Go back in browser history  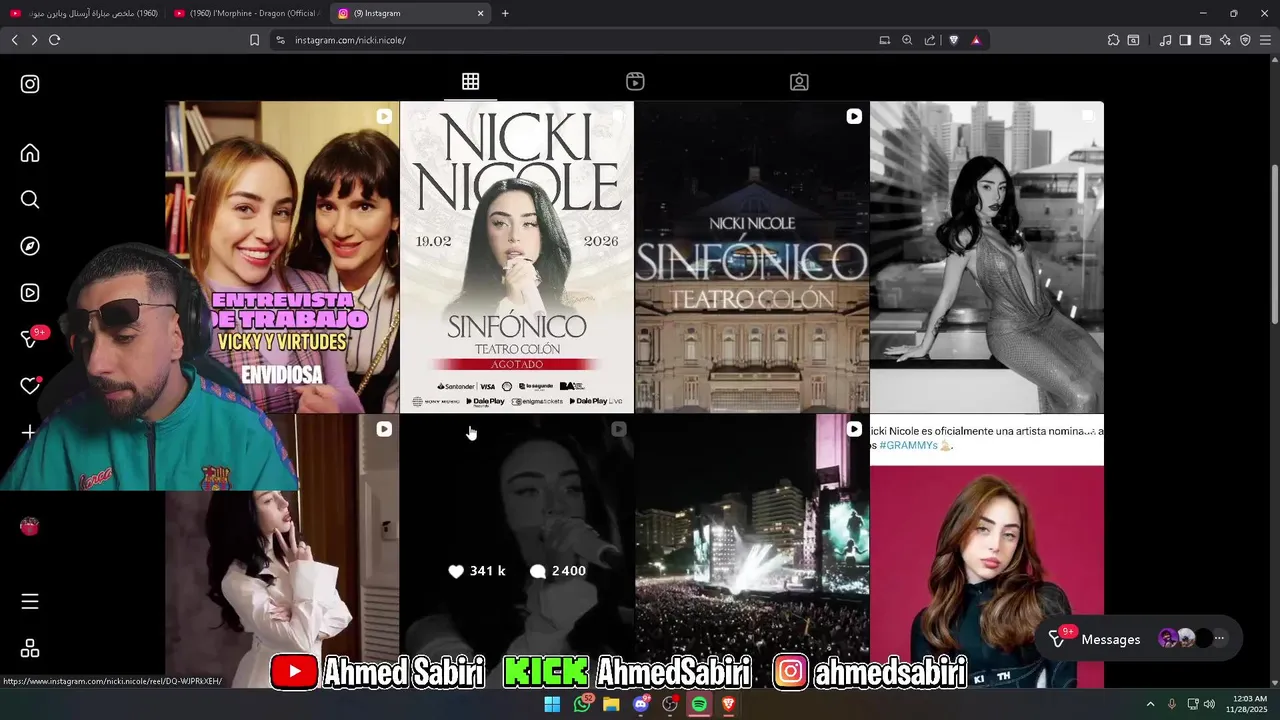click(14, 40)
